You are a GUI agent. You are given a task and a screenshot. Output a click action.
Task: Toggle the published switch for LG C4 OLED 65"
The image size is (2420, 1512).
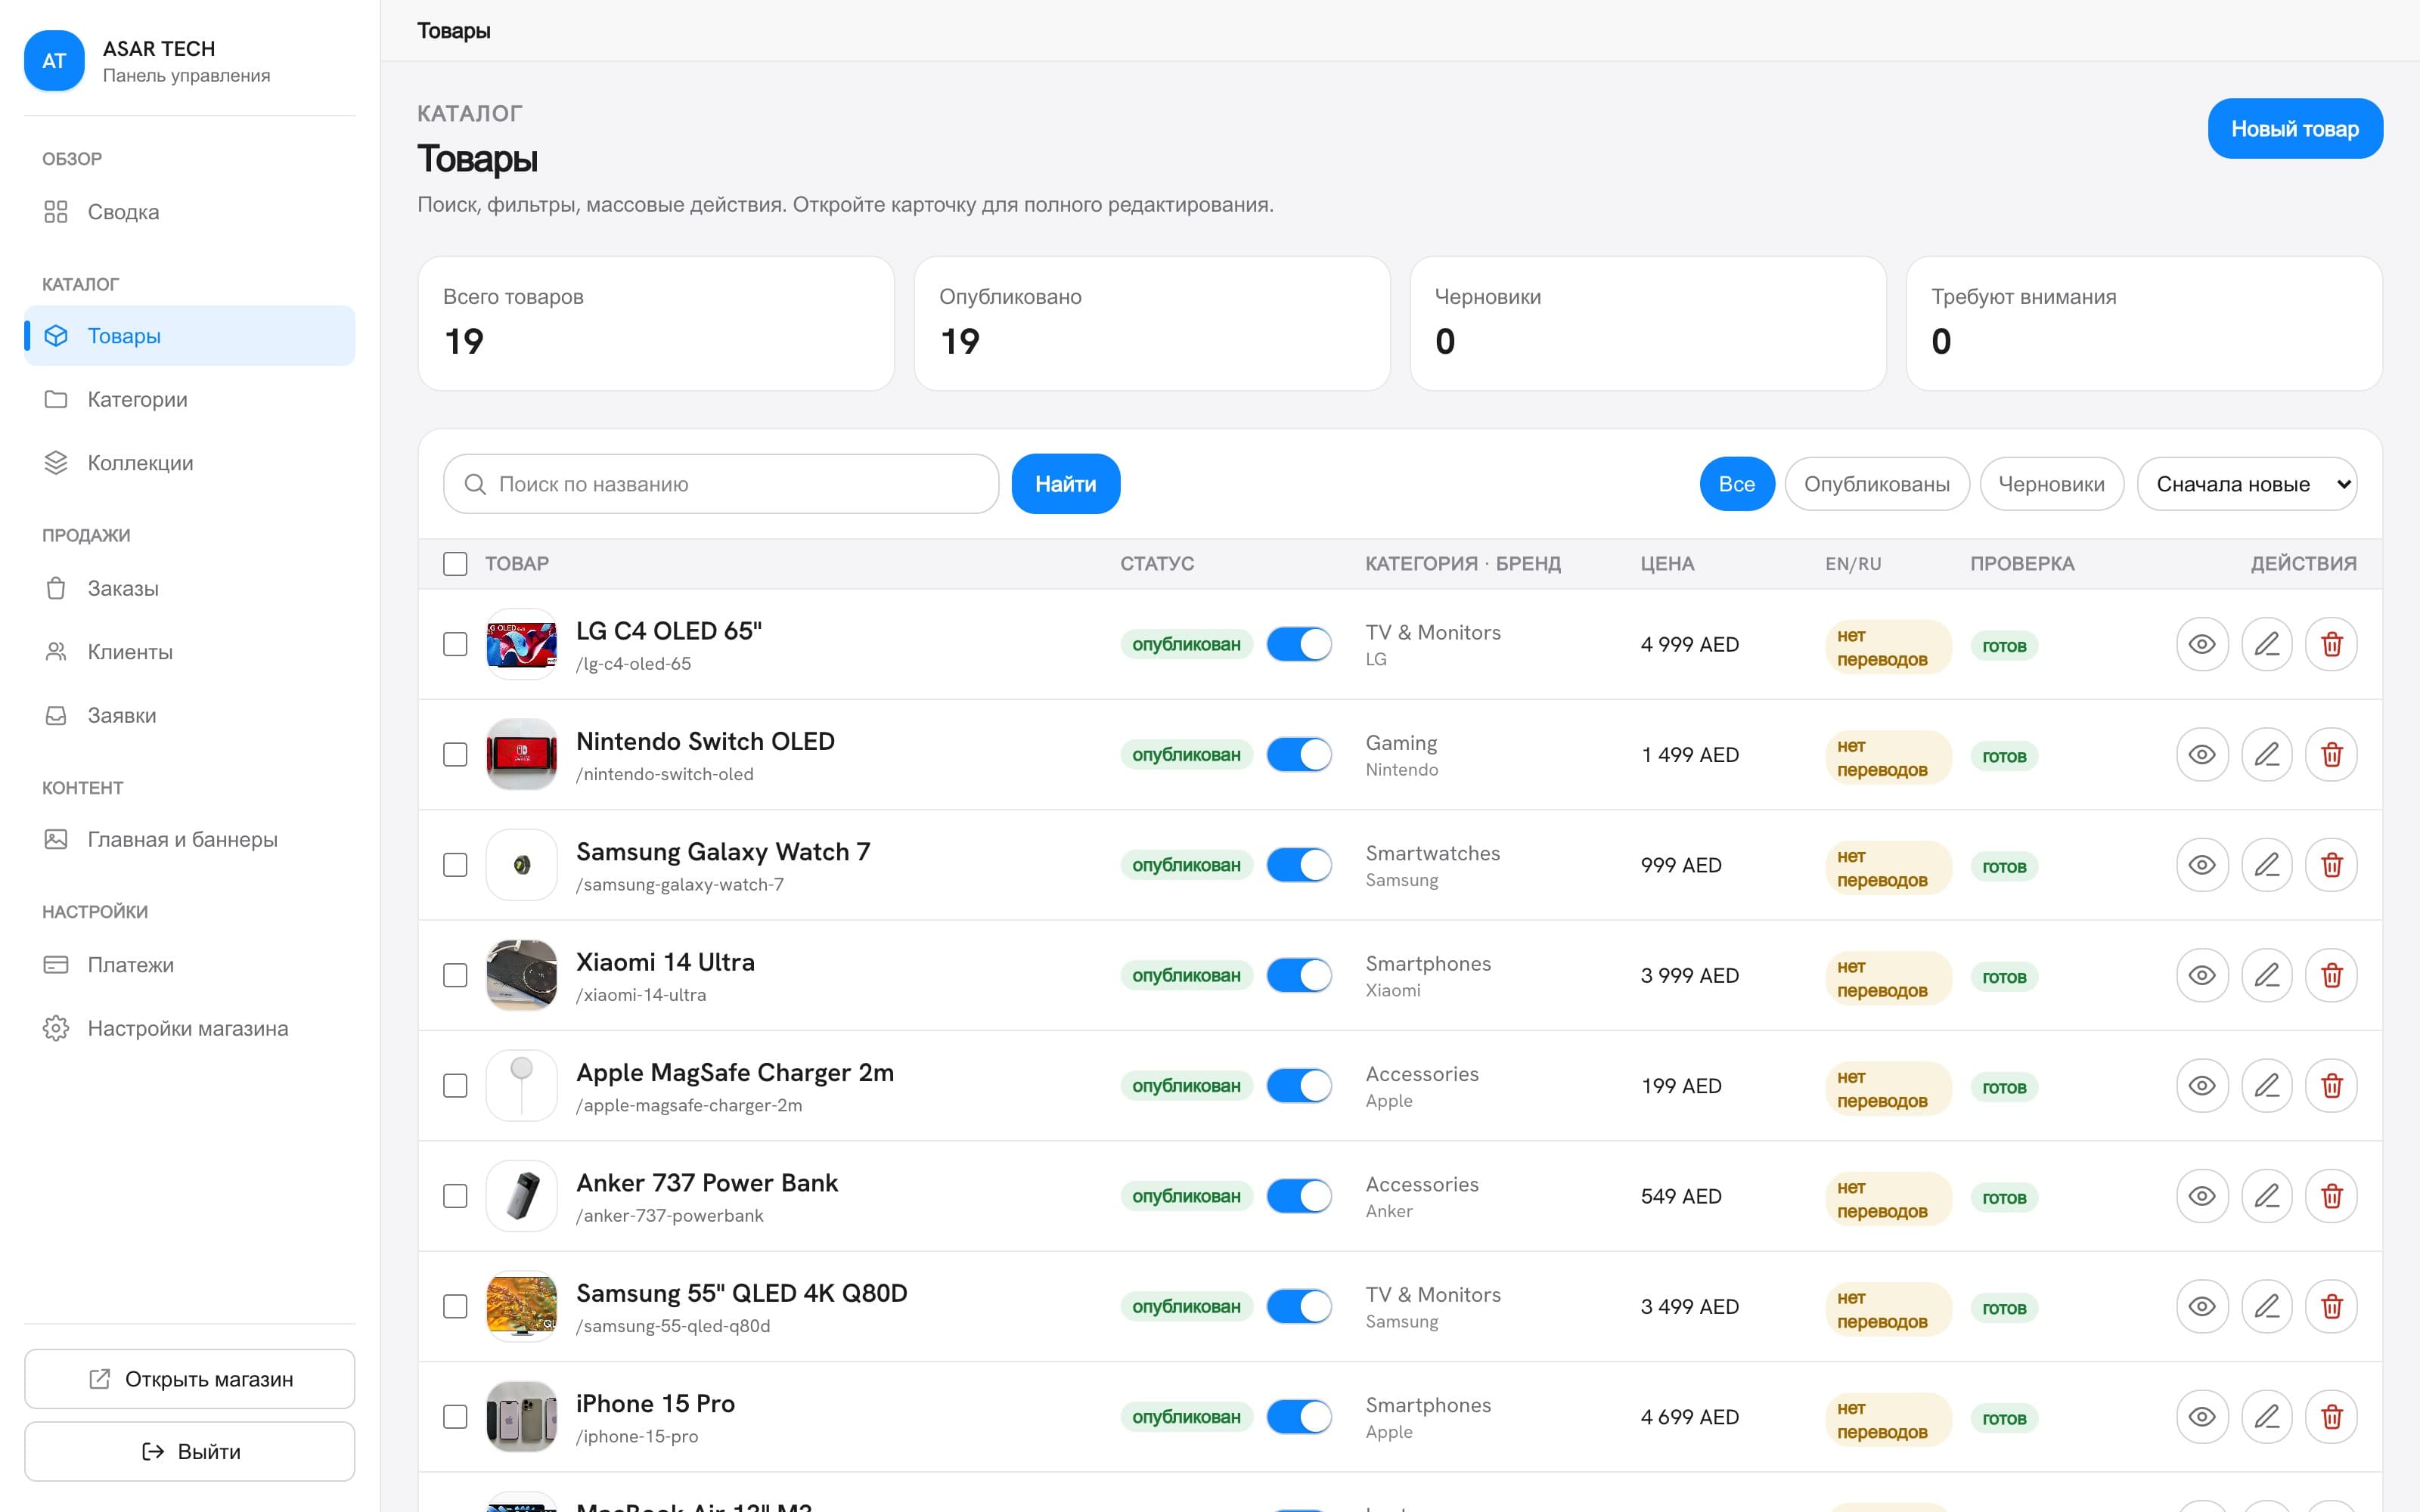coord(1299,644)
